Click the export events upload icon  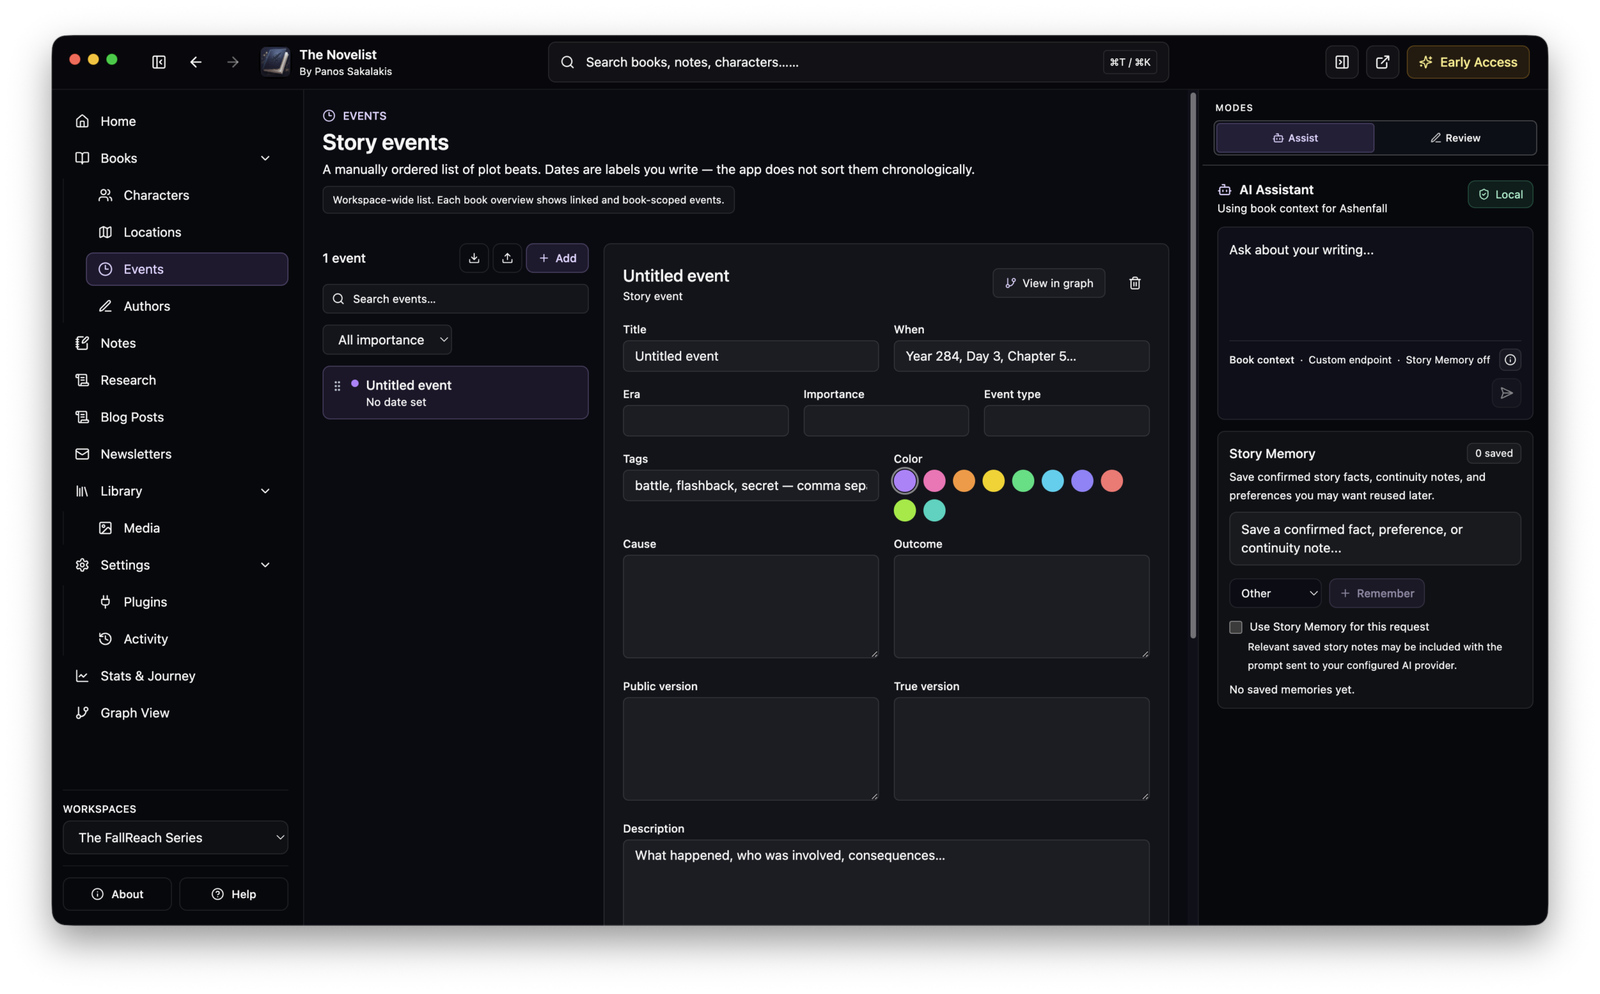(507, 258)
